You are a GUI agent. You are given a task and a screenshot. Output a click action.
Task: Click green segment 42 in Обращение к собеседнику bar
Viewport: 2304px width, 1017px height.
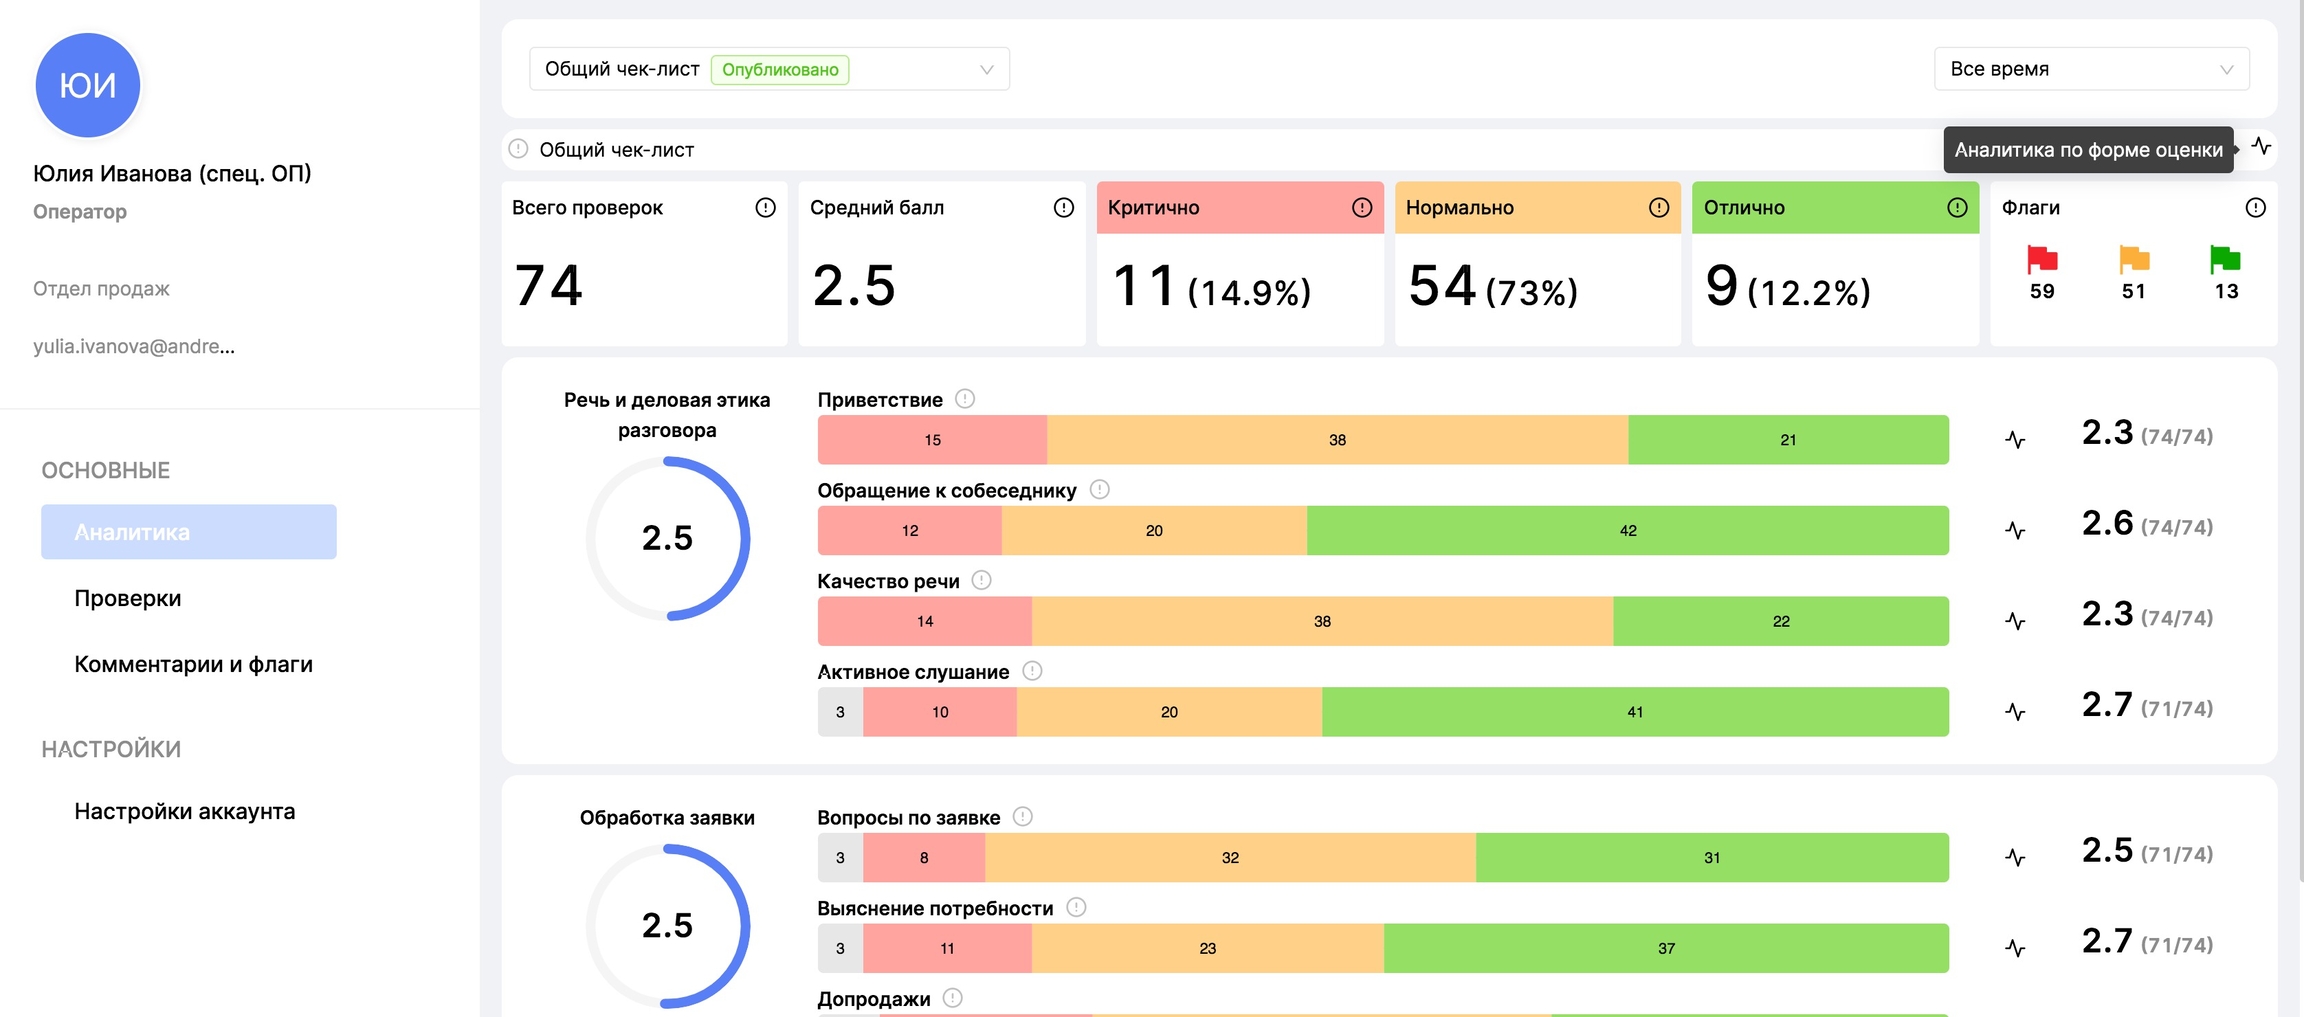[1627, 530]
